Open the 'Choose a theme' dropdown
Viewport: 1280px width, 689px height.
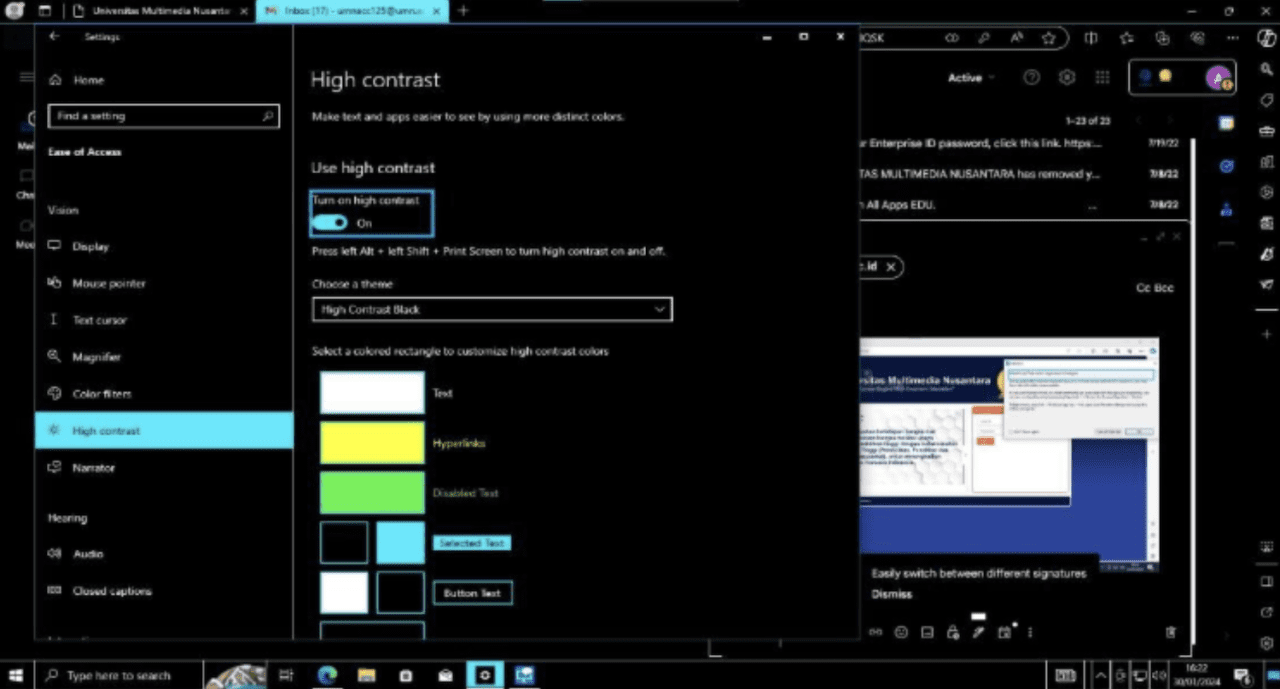click(x=492, y=310)
